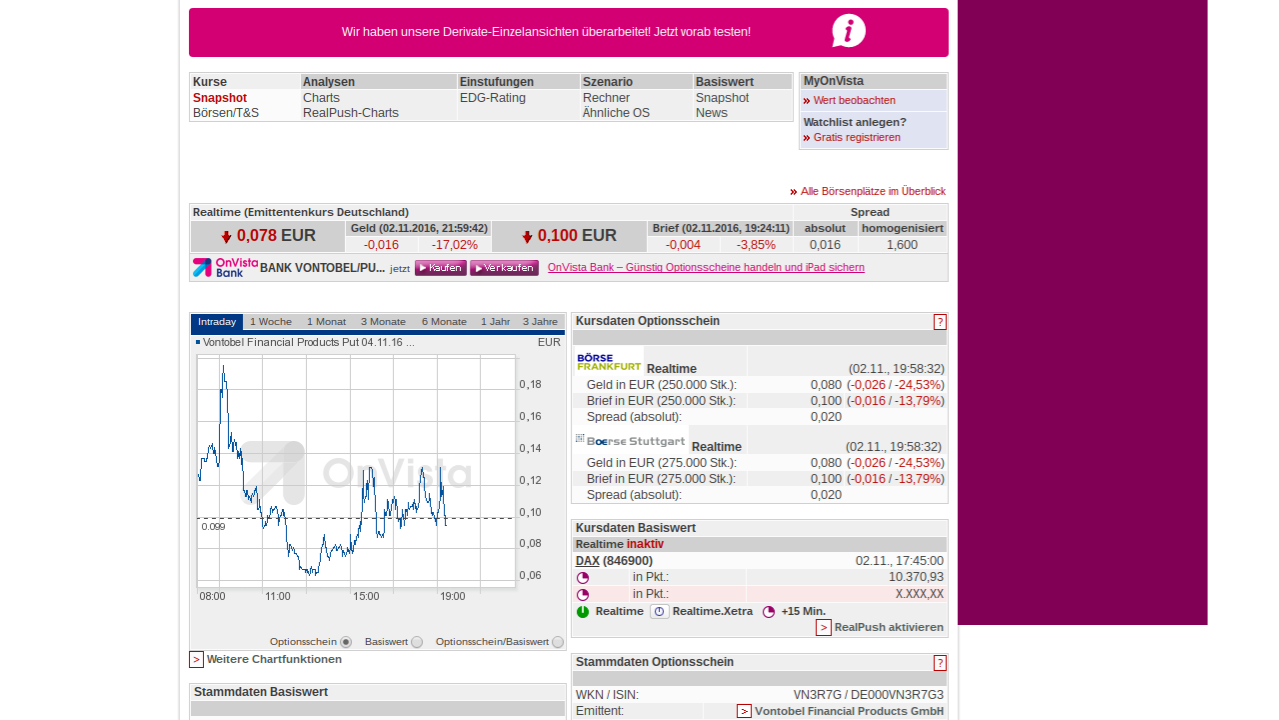
Task: Click the +15 Min. delay icon
Action: 769,612
